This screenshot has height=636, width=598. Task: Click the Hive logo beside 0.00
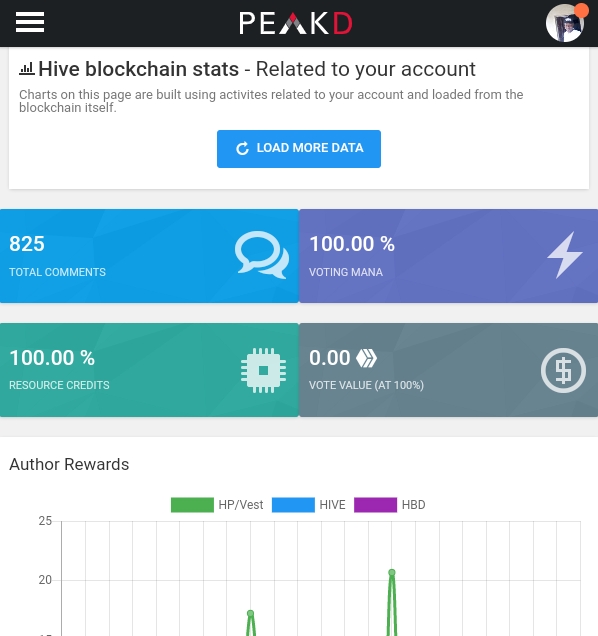pyautogui.click(x=366, y=358)
